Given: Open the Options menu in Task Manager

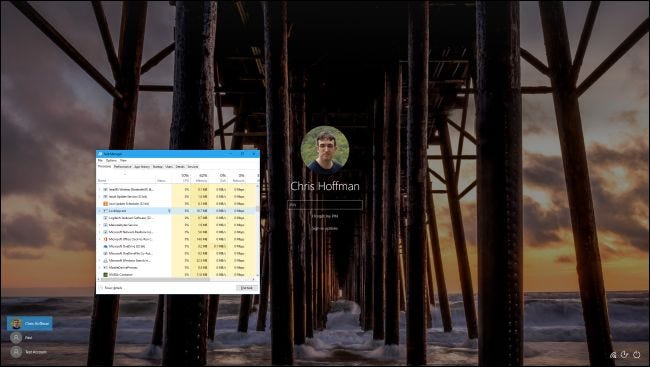Looking at the screenshot, I should [x=111, y=160].
